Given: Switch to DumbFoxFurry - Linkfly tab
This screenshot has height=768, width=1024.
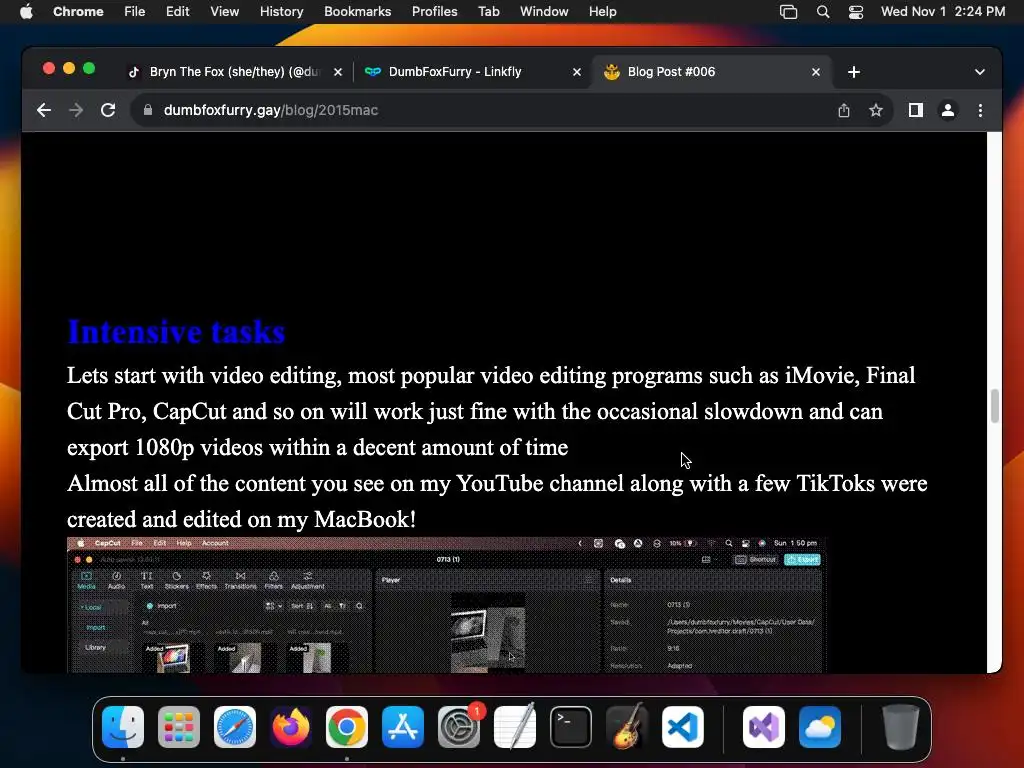Looking at the screenshot, I should coord(472,72).
